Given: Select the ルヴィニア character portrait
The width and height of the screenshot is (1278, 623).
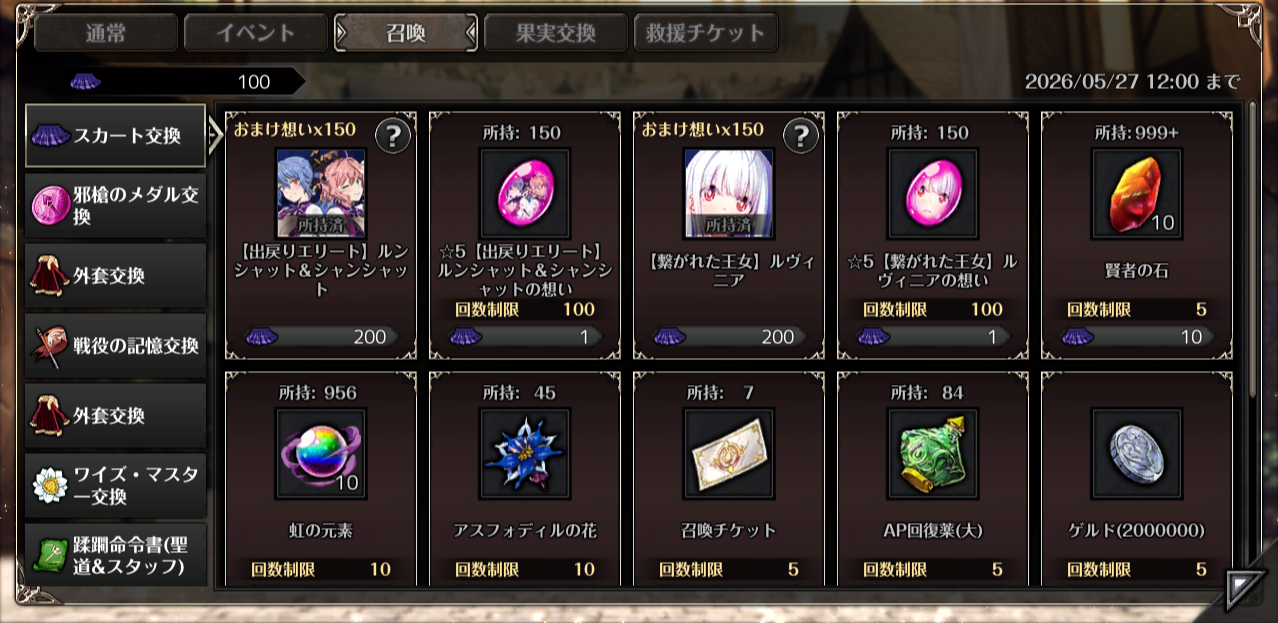Looking at the screenshot, I should pos(729,194).
